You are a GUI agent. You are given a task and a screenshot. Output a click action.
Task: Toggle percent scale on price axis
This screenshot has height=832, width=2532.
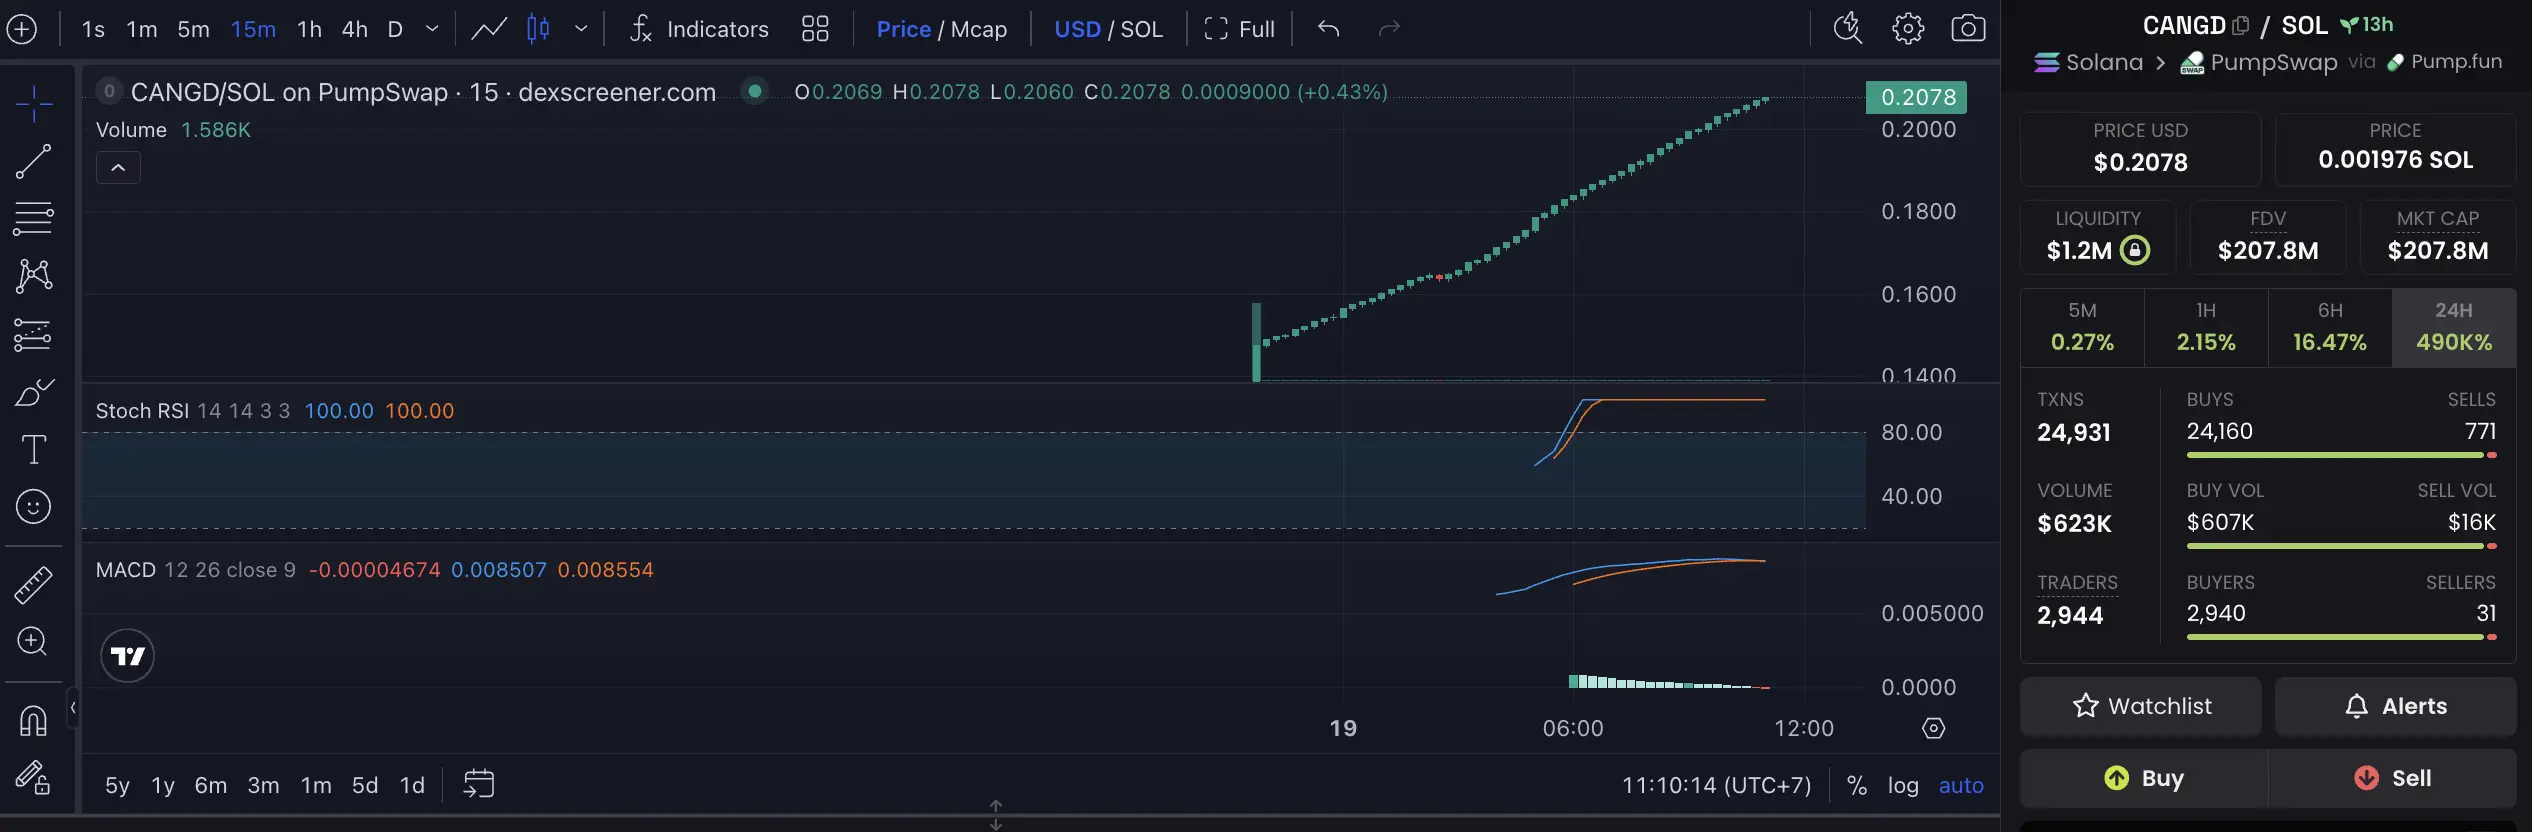[x=1857, y=785]
